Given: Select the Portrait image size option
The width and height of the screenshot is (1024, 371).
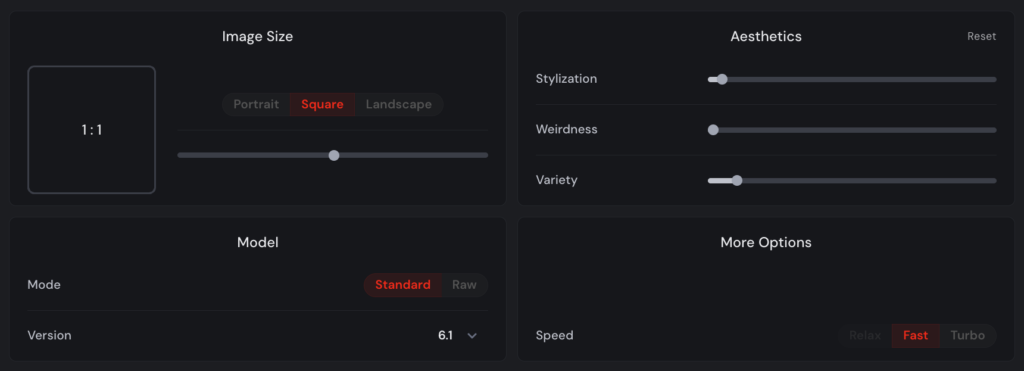Looking at the screenshot, I should 256,105.
